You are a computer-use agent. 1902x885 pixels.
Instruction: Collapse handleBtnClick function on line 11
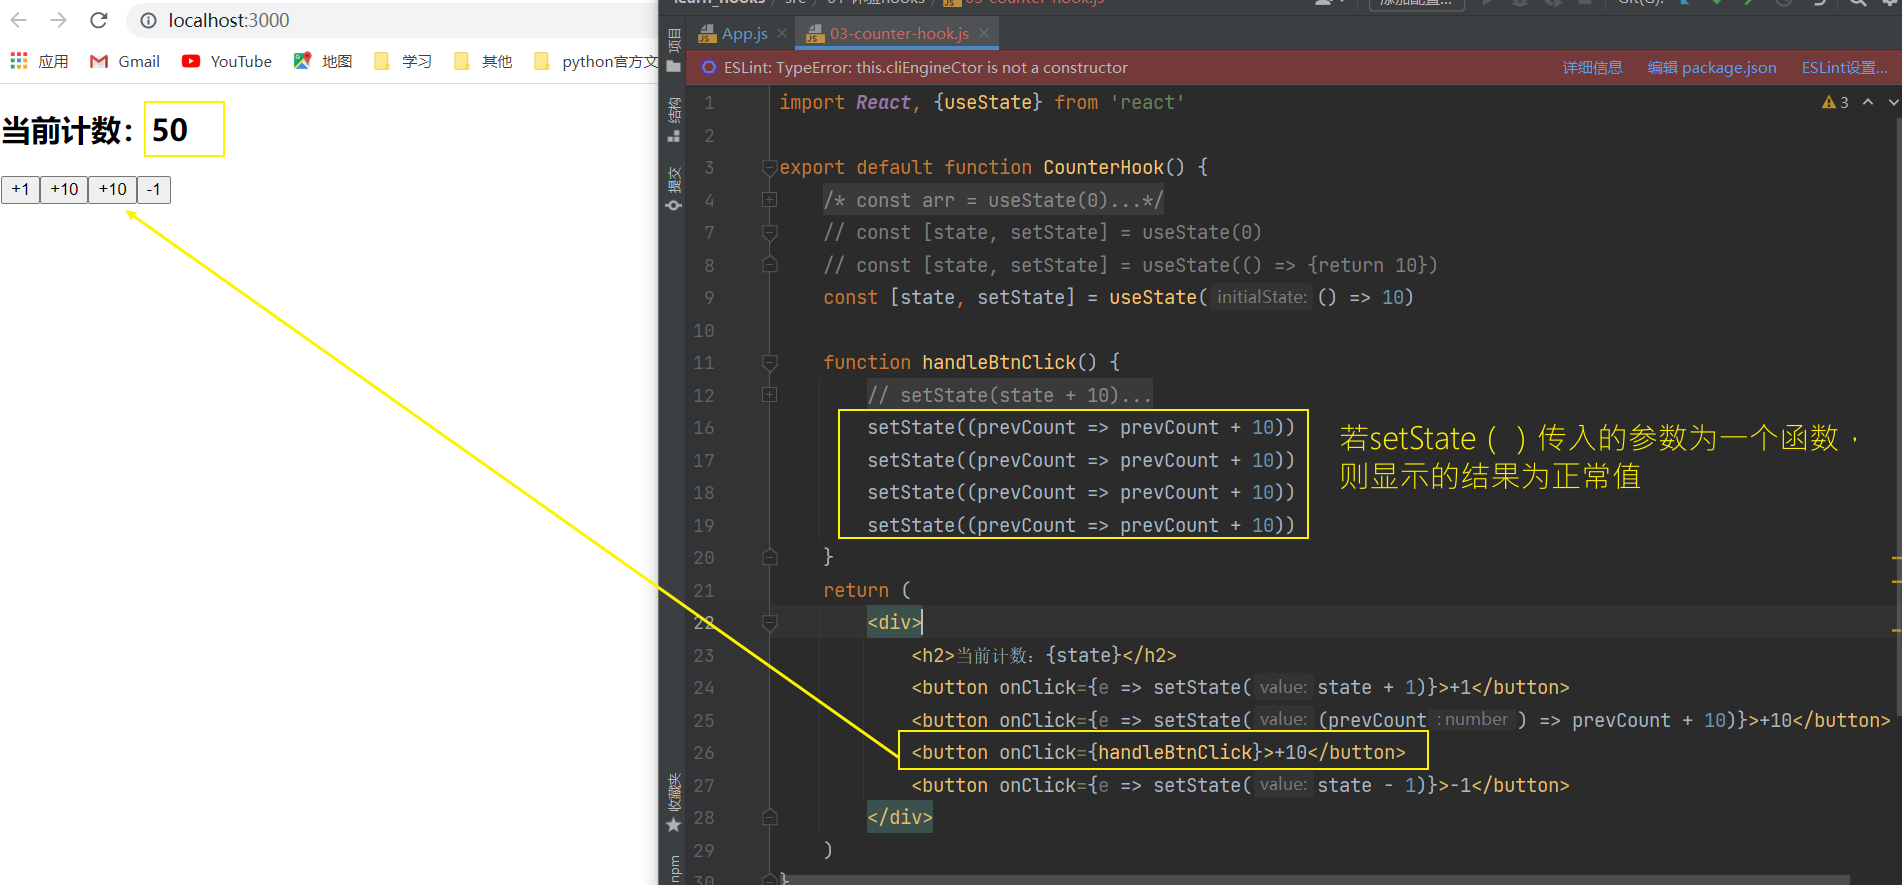pos(769,362)
